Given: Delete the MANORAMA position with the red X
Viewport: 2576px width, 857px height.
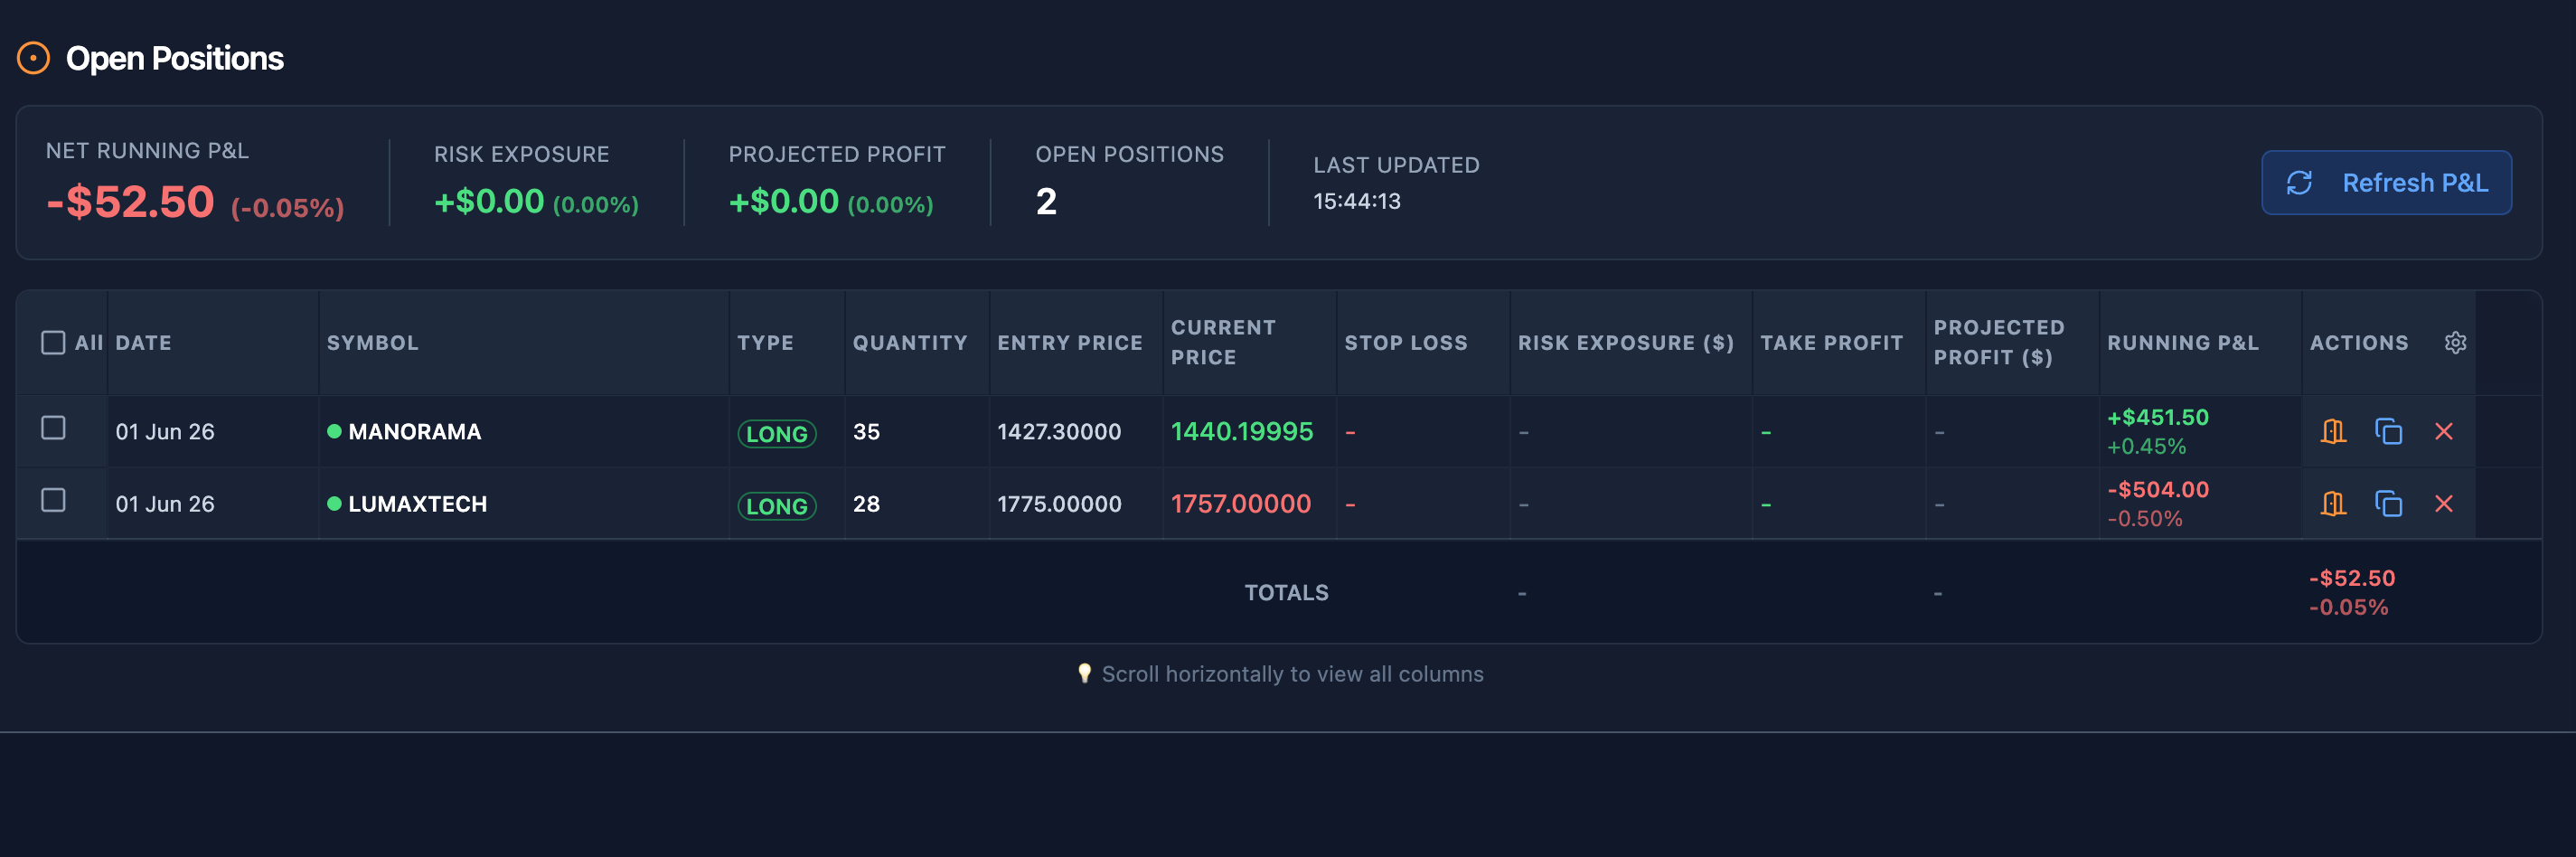Looking at the screenshot, I should 2443,431.
